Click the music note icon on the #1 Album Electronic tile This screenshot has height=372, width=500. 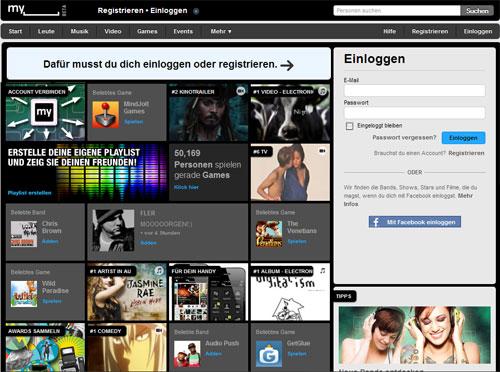pos(322,271)
